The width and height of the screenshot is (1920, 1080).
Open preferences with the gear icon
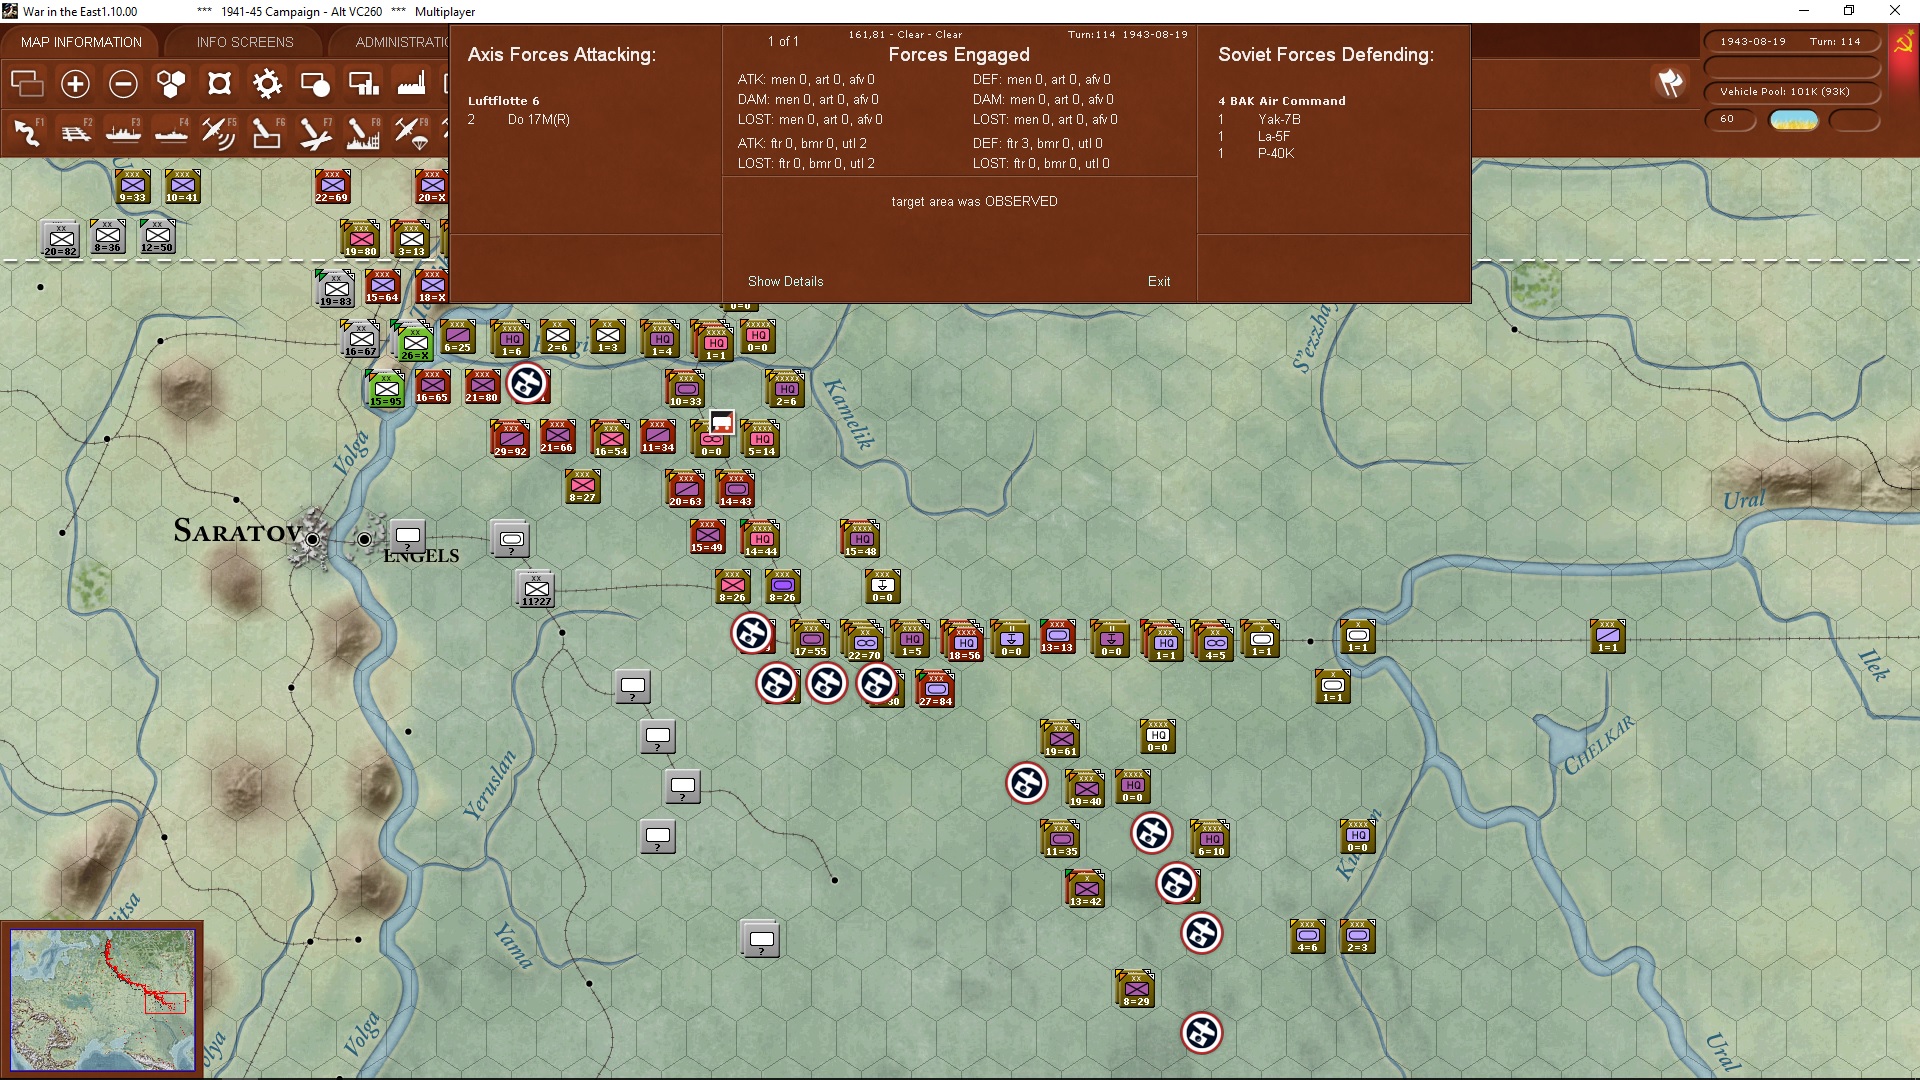[x=267, y=84]
